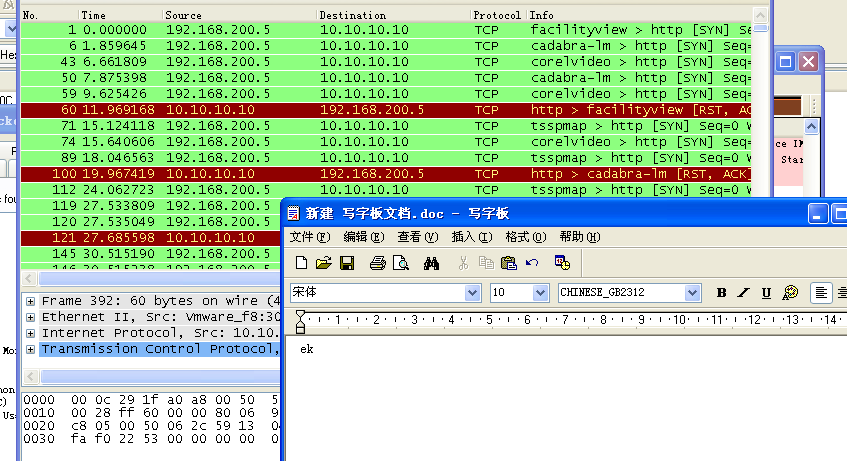Click hex dump row 0020

coord(151,426)
